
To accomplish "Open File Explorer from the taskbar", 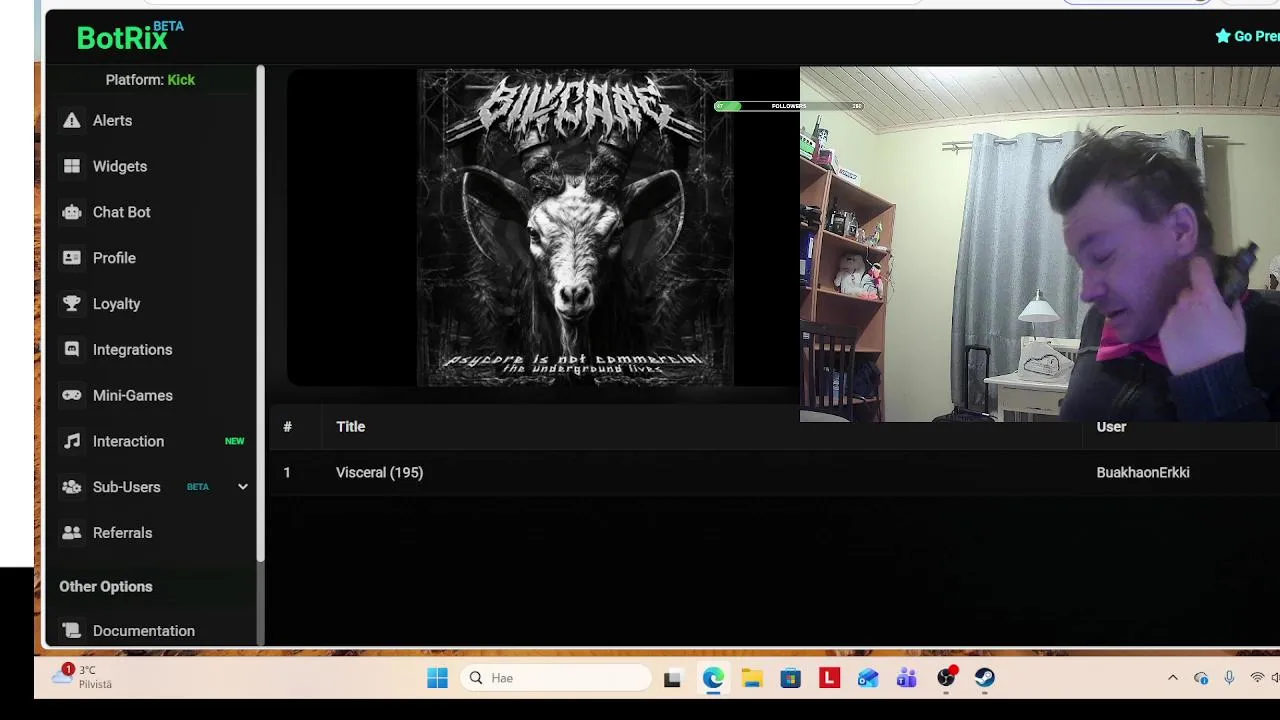I will (x=752, y=678).
